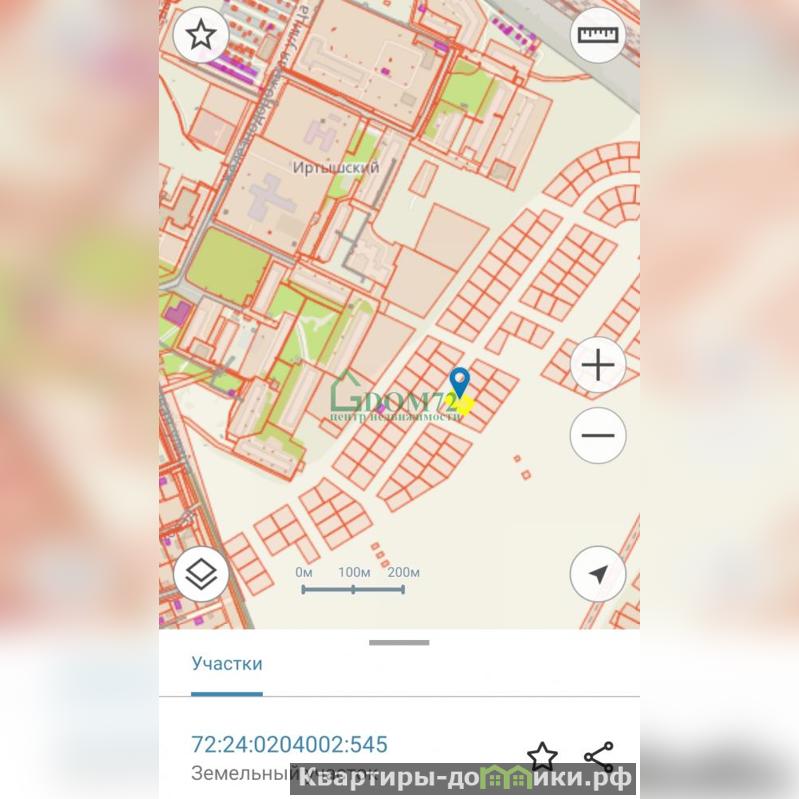Click the квартиры-домики.рф watermark link
Viewport: 799px width, 799px height.
[x=464, y=778]
